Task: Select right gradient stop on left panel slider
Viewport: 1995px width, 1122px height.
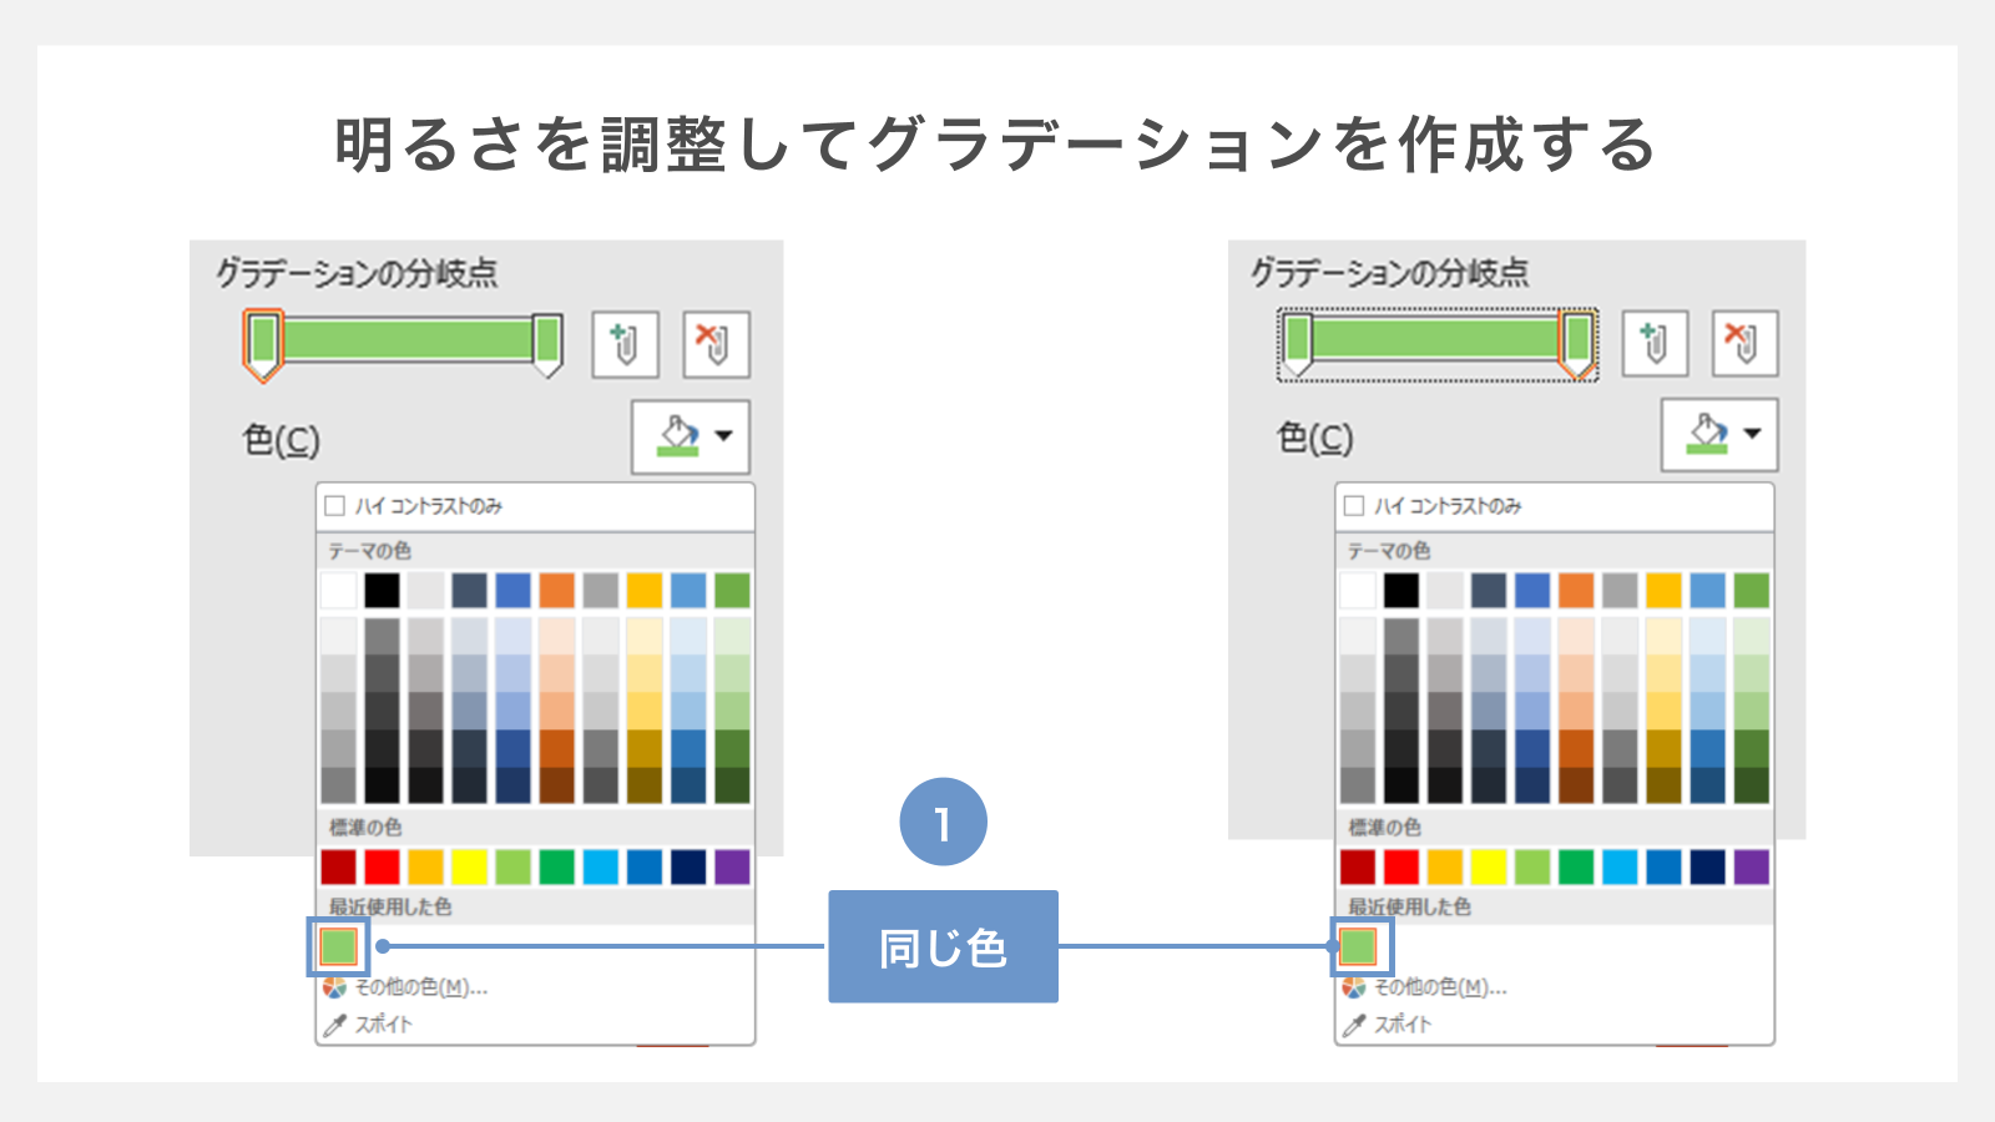Action: point(547,346)
